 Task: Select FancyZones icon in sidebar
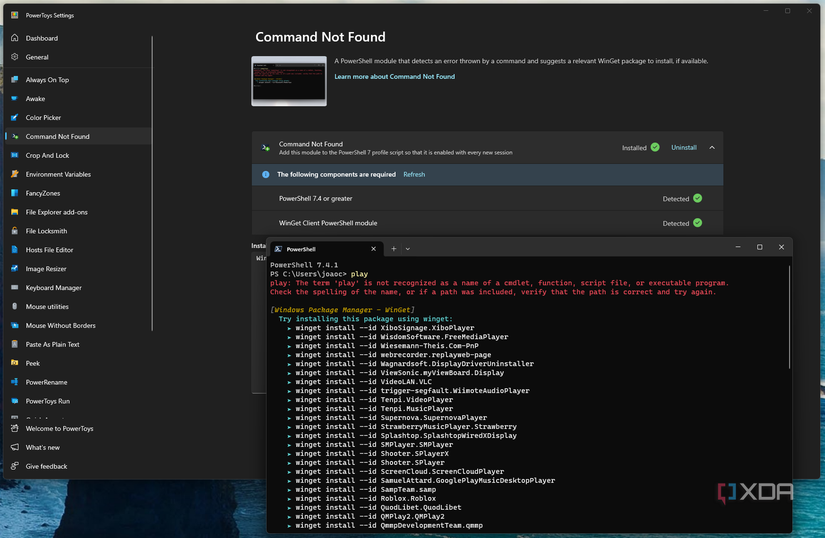15,193
